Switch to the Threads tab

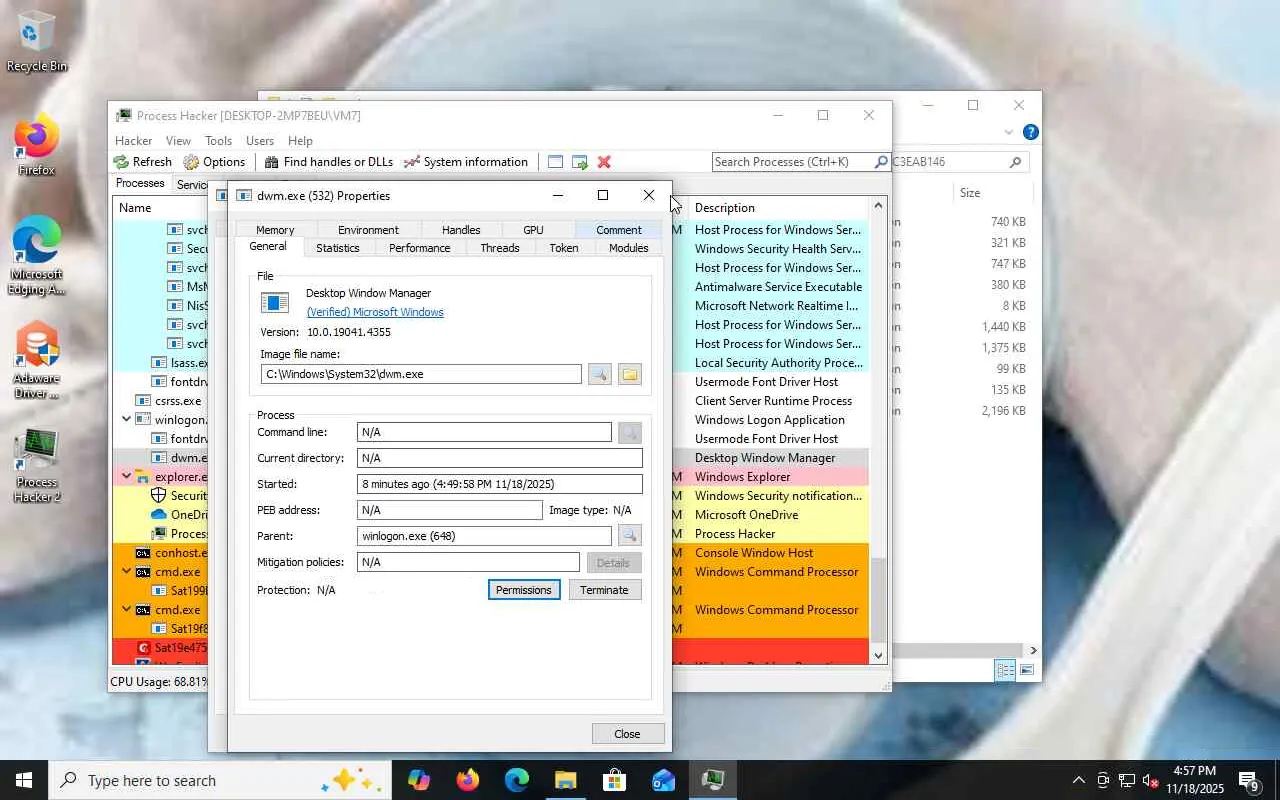pos(500,248)
